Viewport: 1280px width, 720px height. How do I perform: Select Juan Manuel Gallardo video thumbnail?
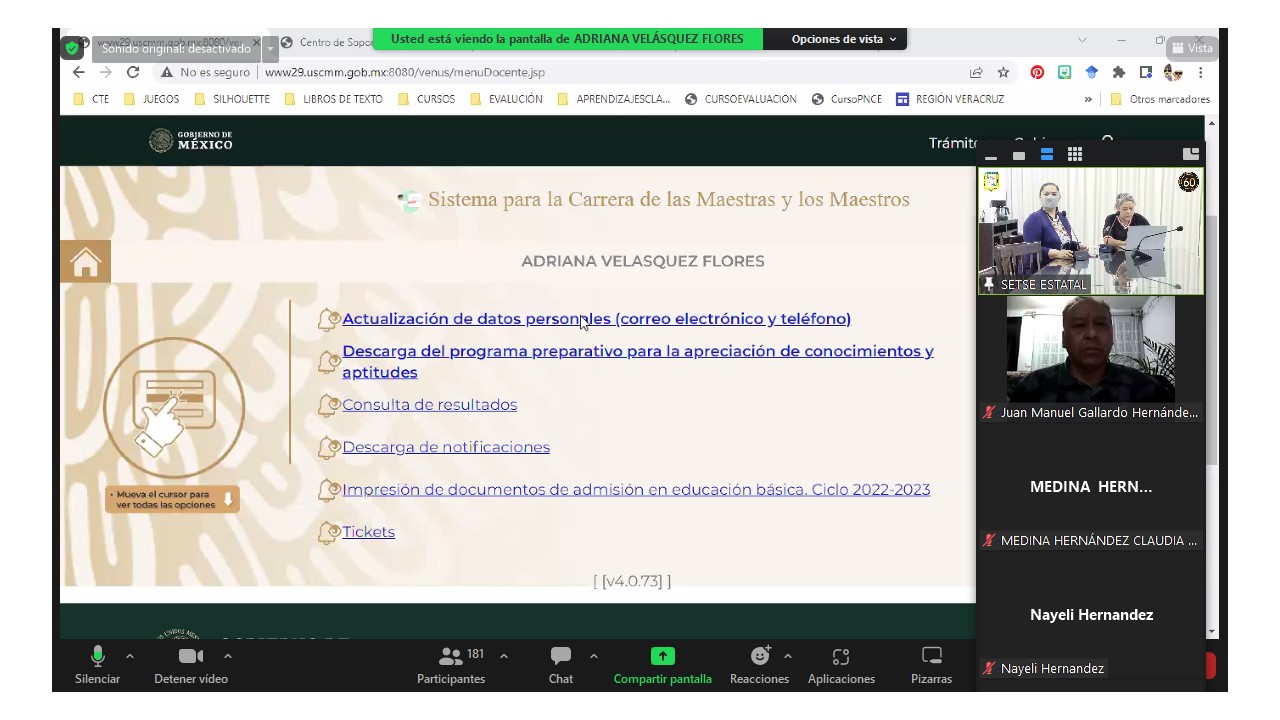click(1091, 359)
